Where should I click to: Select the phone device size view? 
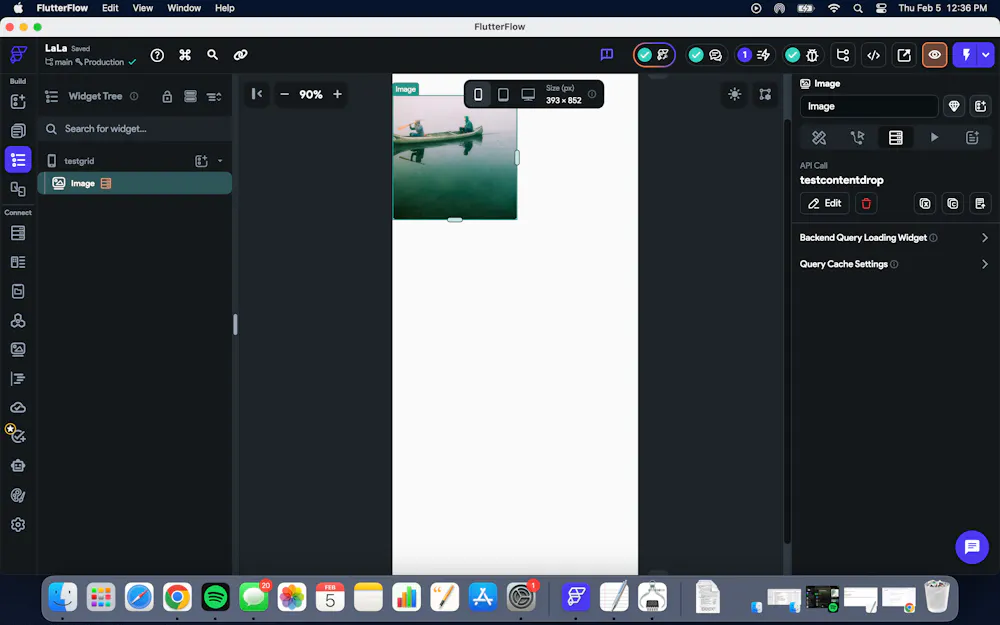point(478,95)
